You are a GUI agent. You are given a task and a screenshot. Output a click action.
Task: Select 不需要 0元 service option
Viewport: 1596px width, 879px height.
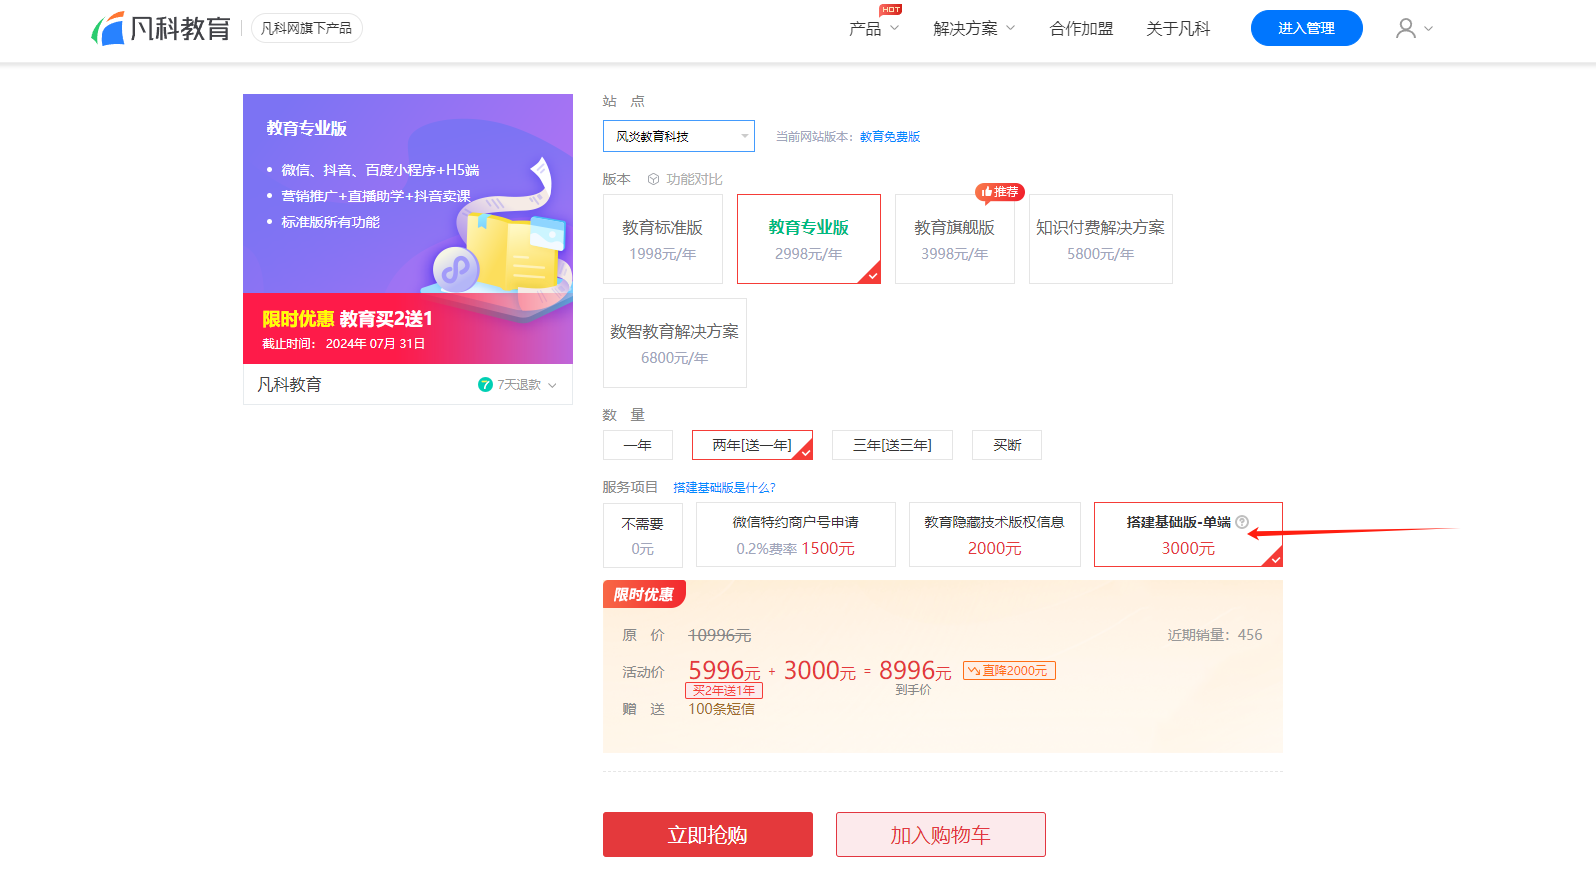(643, 535)
